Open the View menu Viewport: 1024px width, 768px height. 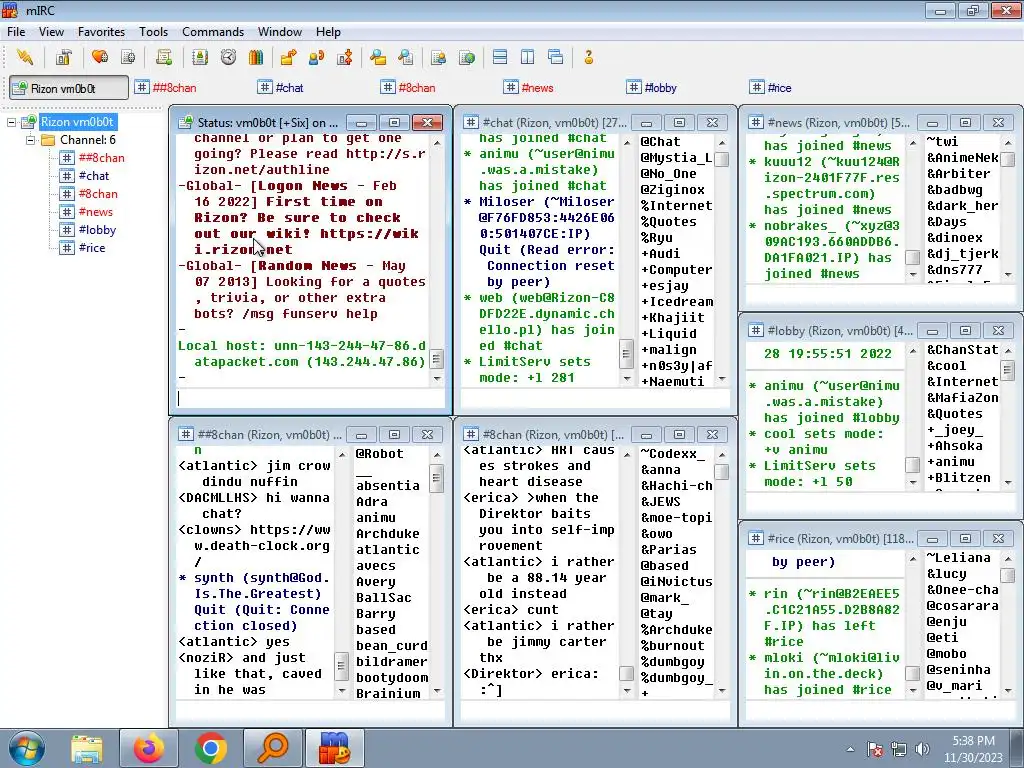(51, 31)
